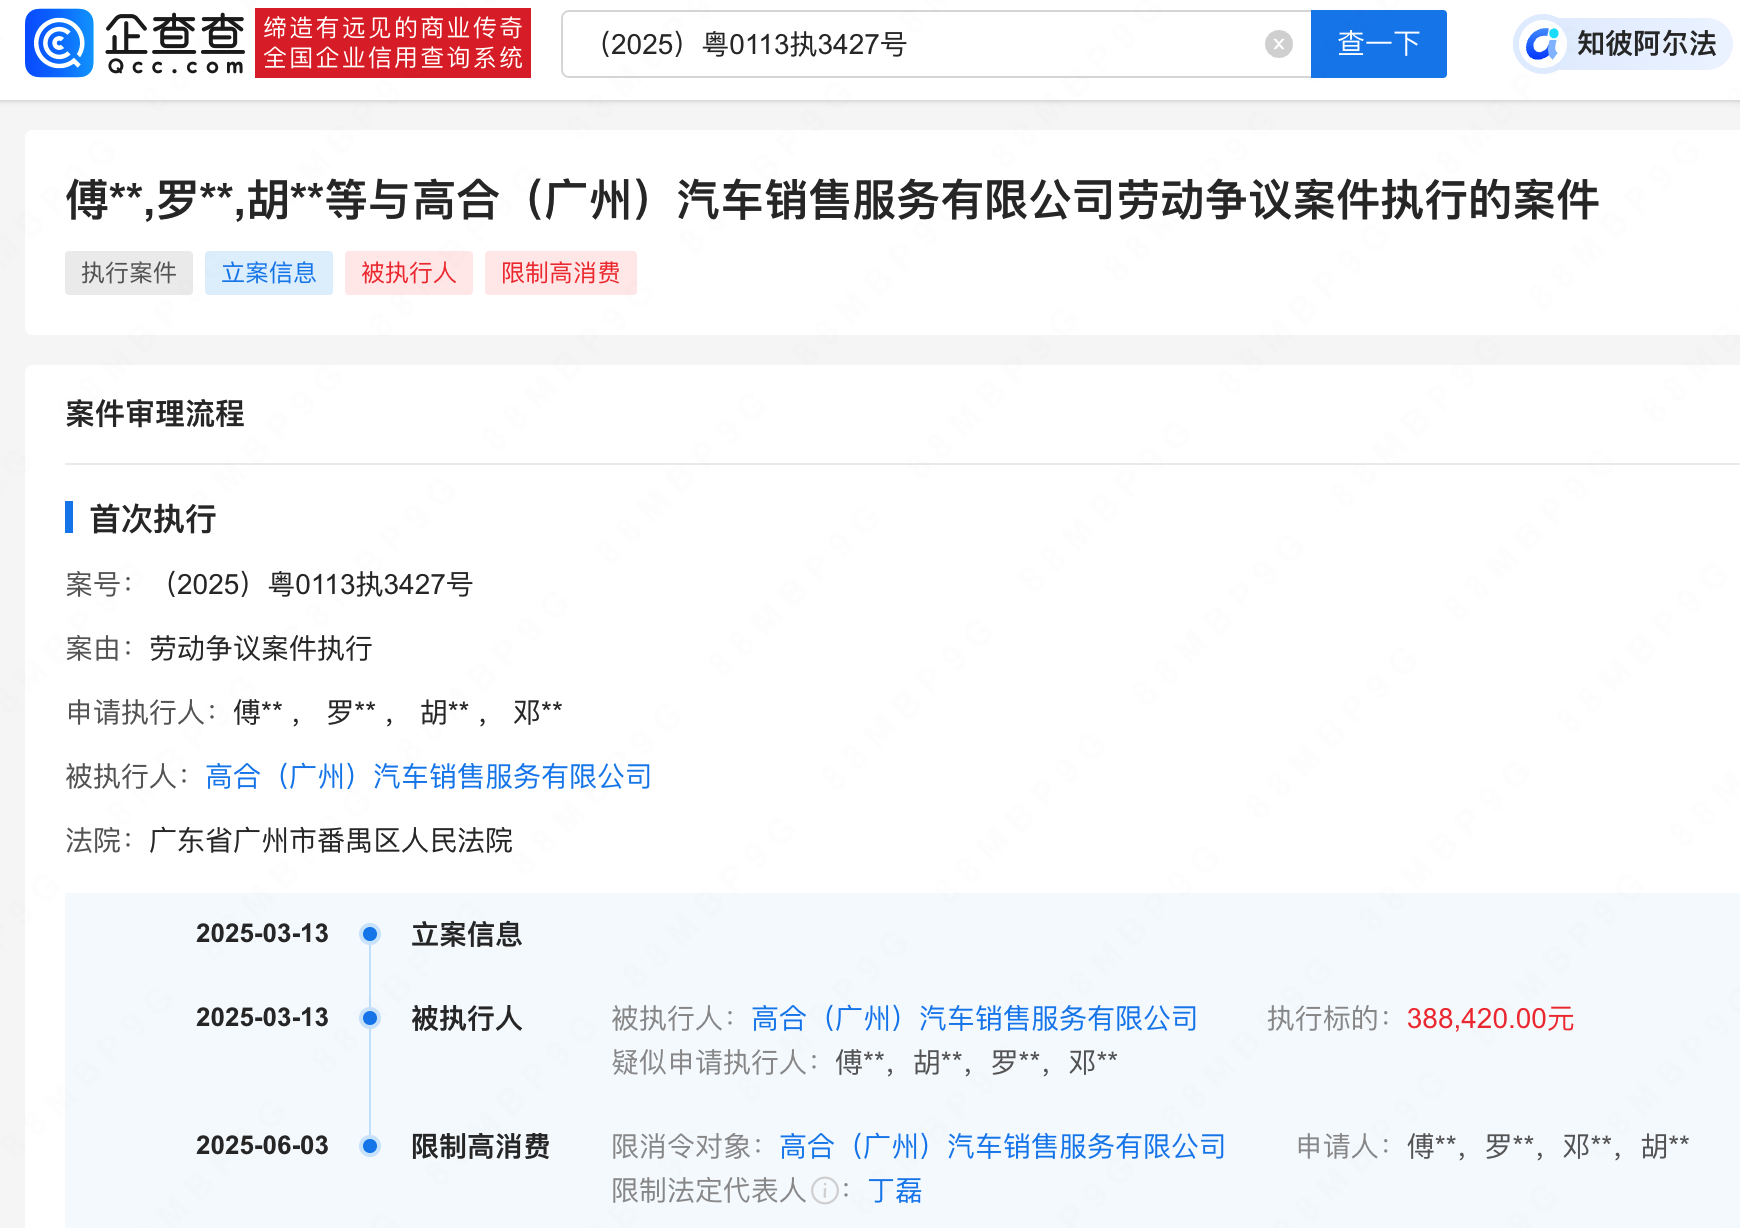The height and width of the screenshot is (1228, 1740).
Task: Open the info icon beside 限制法定代表人
Action: tap(825, 1191)
